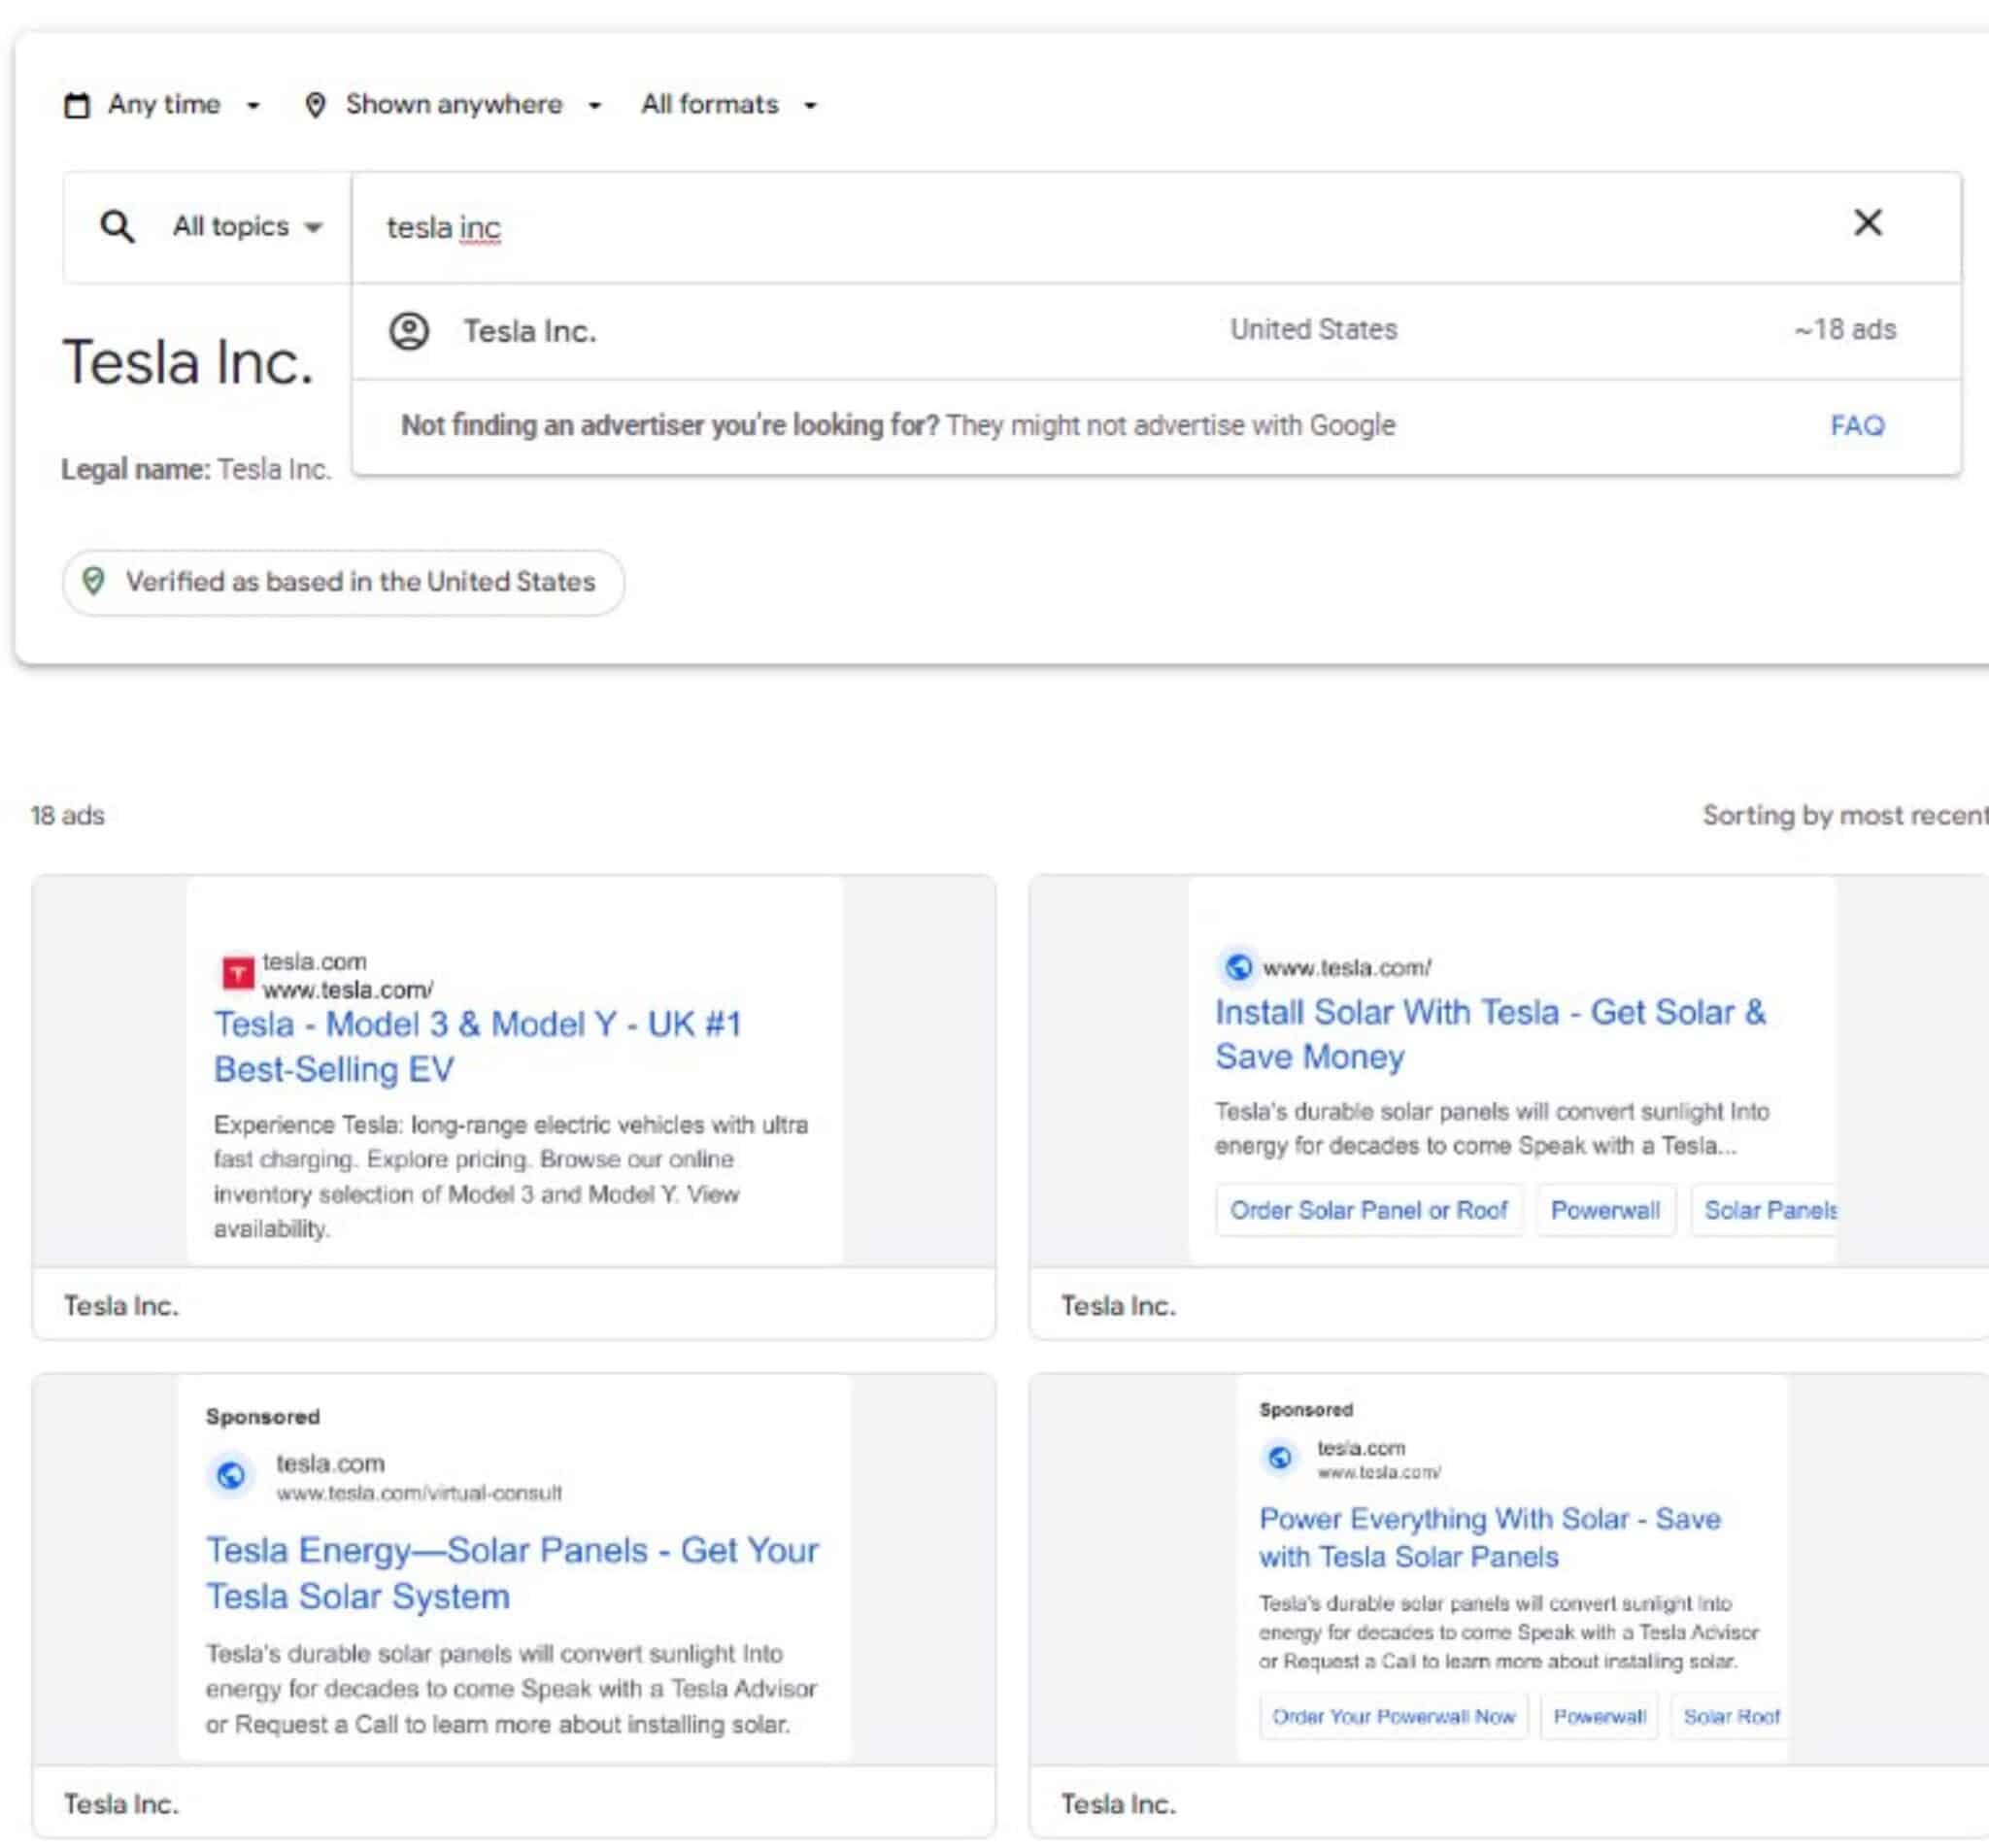Click the Tesla Inc. page heading
The width and height of the screenshot is (1989, 1848).
(x=188, y=362)
